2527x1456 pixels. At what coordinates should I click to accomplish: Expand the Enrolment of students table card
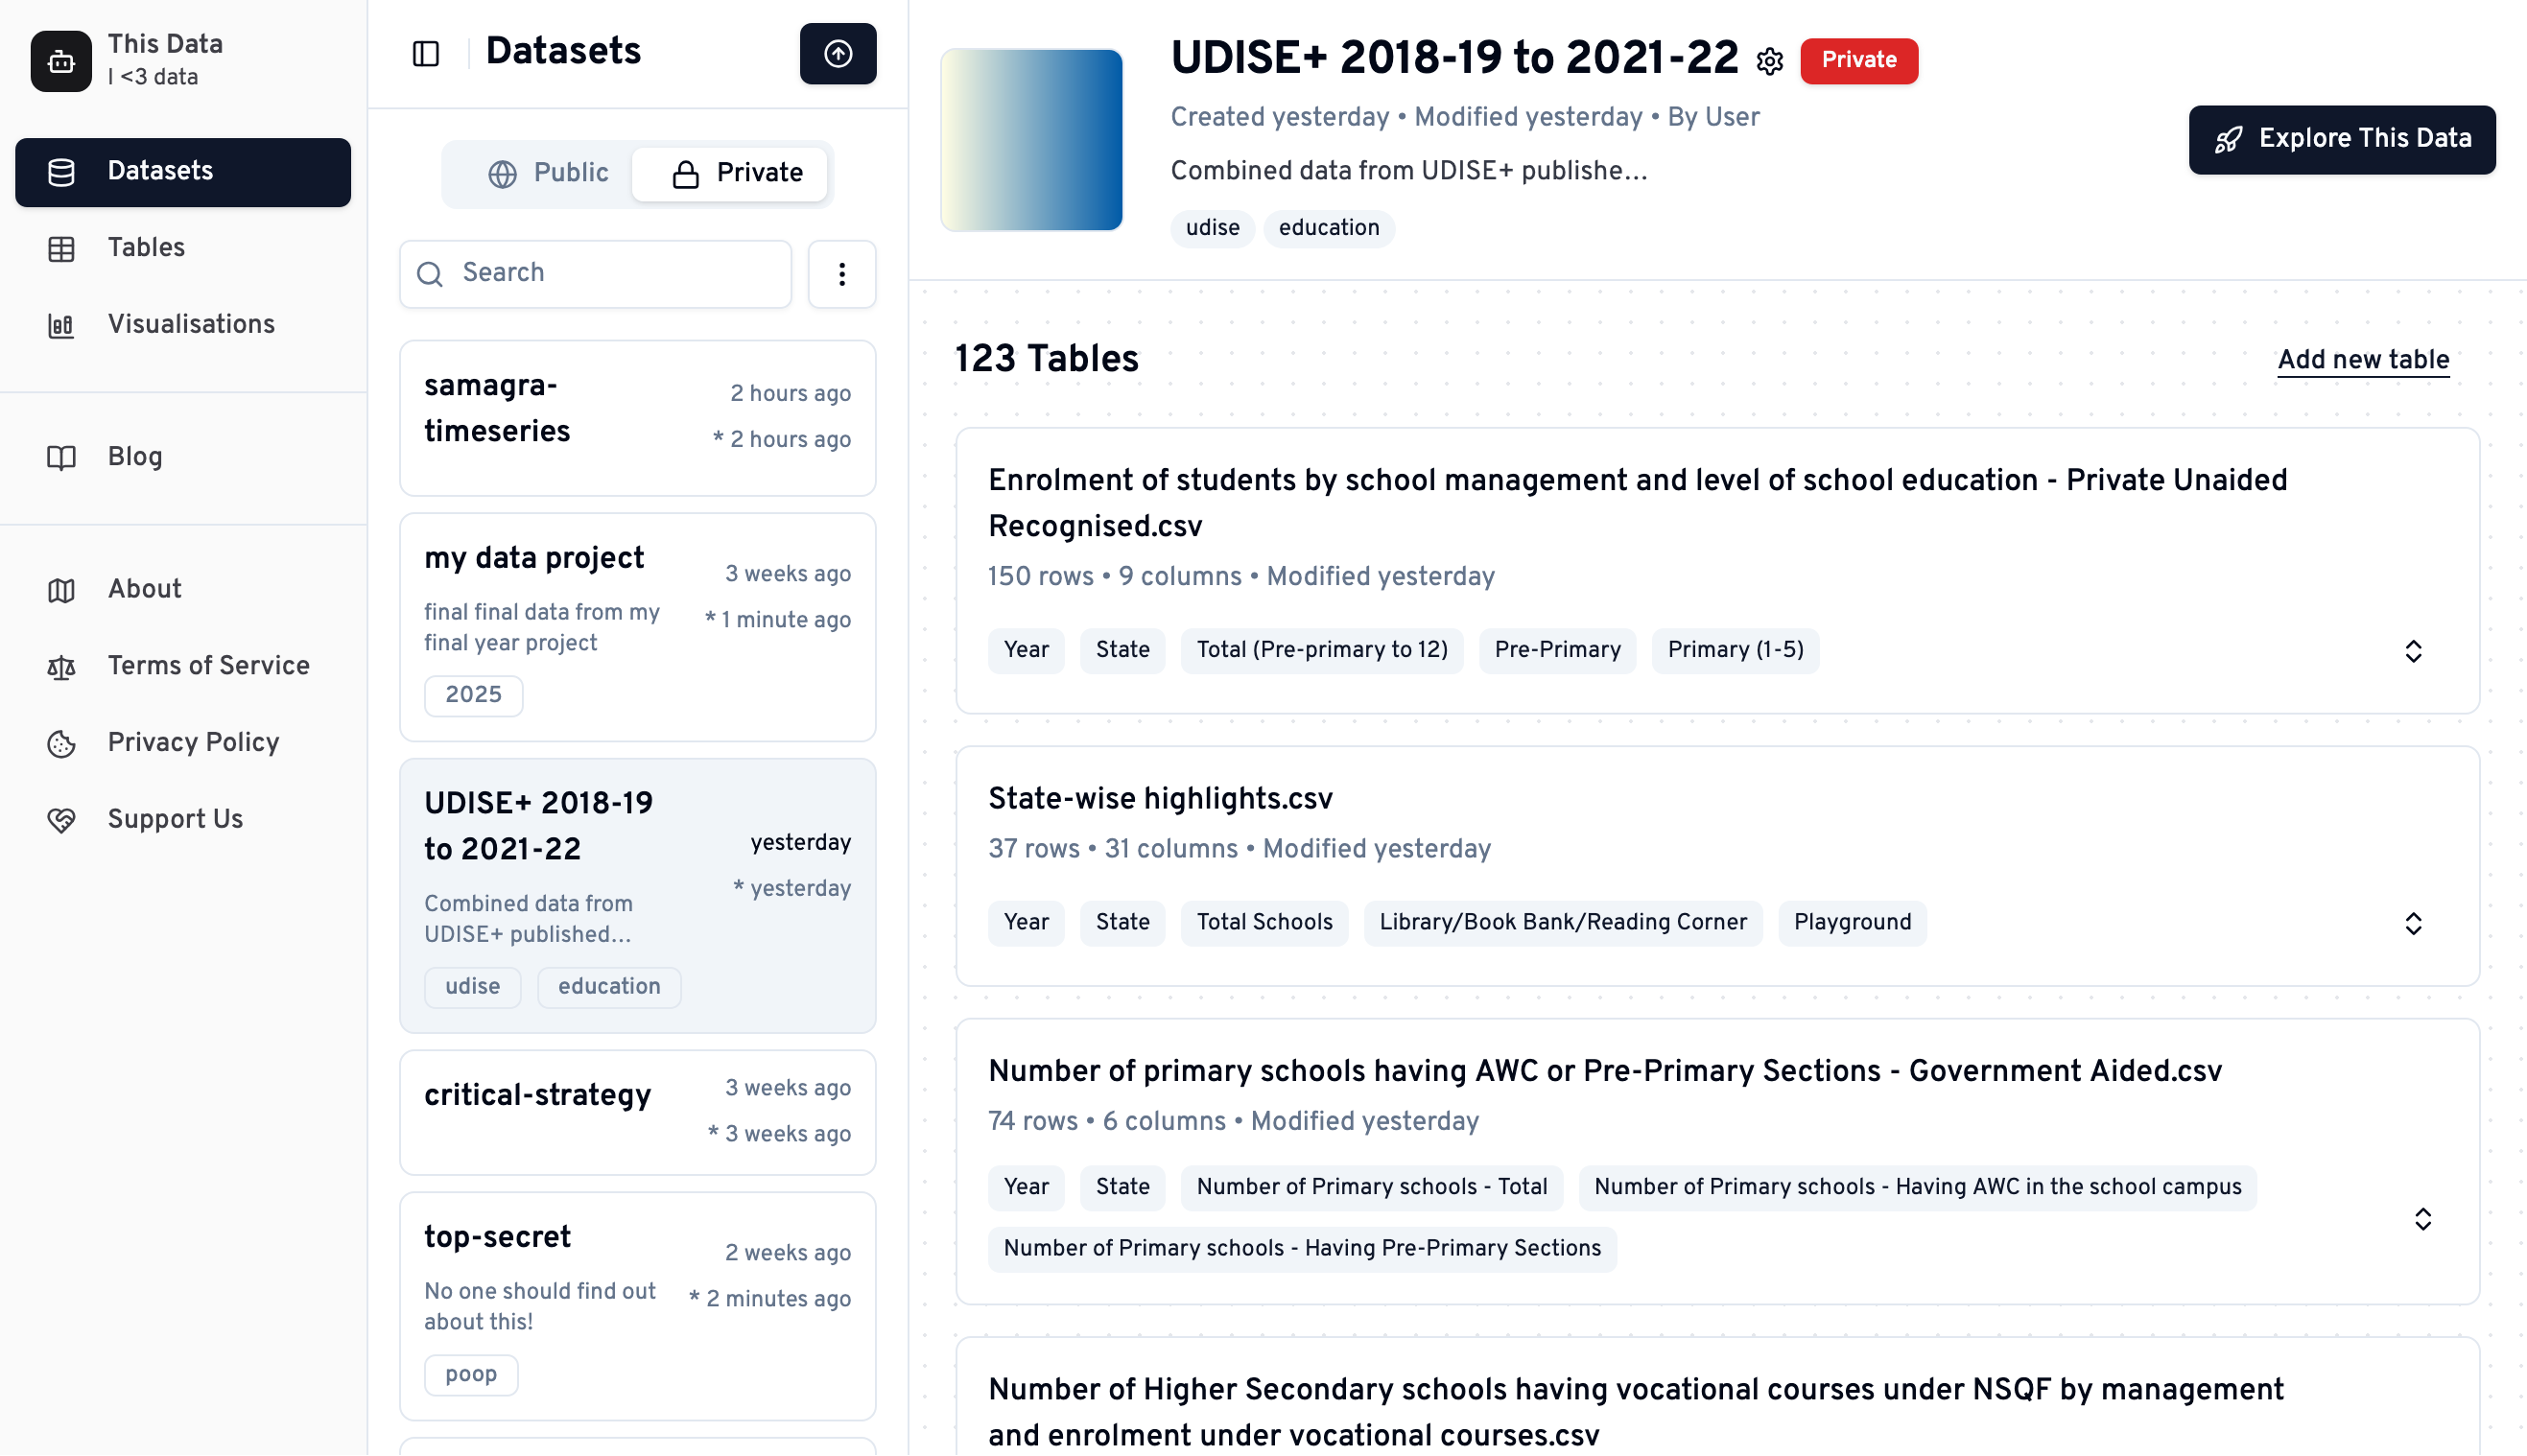click(2412, 651)
